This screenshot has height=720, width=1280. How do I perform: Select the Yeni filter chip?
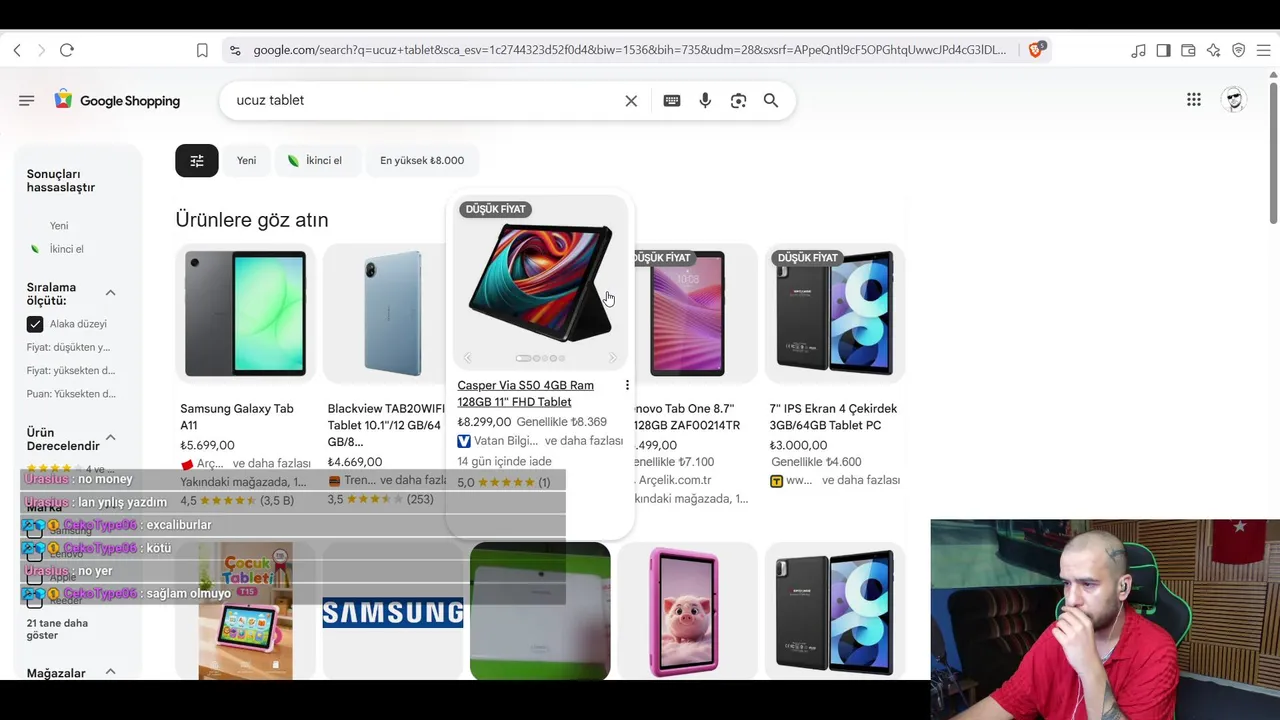tap(246, 160)
